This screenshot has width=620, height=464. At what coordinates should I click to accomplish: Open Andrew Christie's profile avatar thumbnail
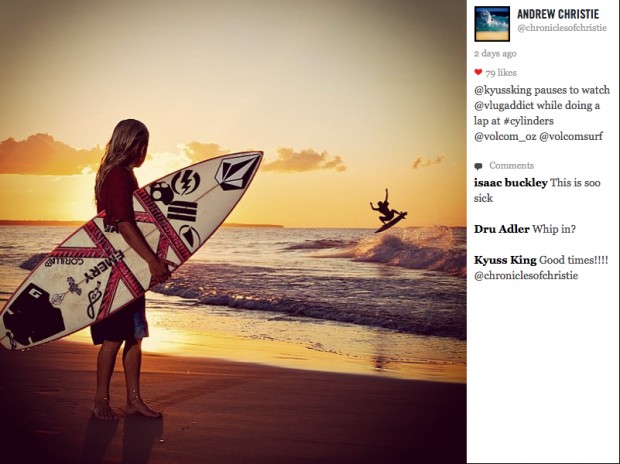(492, 24)
